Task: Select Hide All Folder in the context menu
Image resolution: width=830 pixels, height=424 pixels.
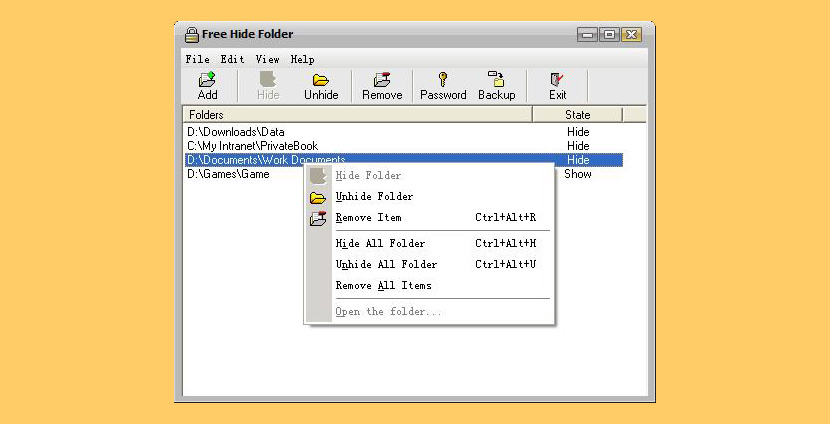Action: click(429, 243)
